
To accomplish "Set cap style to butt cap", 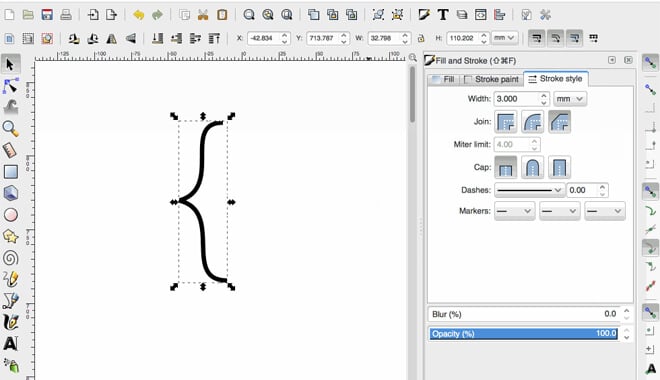I will (x=506, y=167).
